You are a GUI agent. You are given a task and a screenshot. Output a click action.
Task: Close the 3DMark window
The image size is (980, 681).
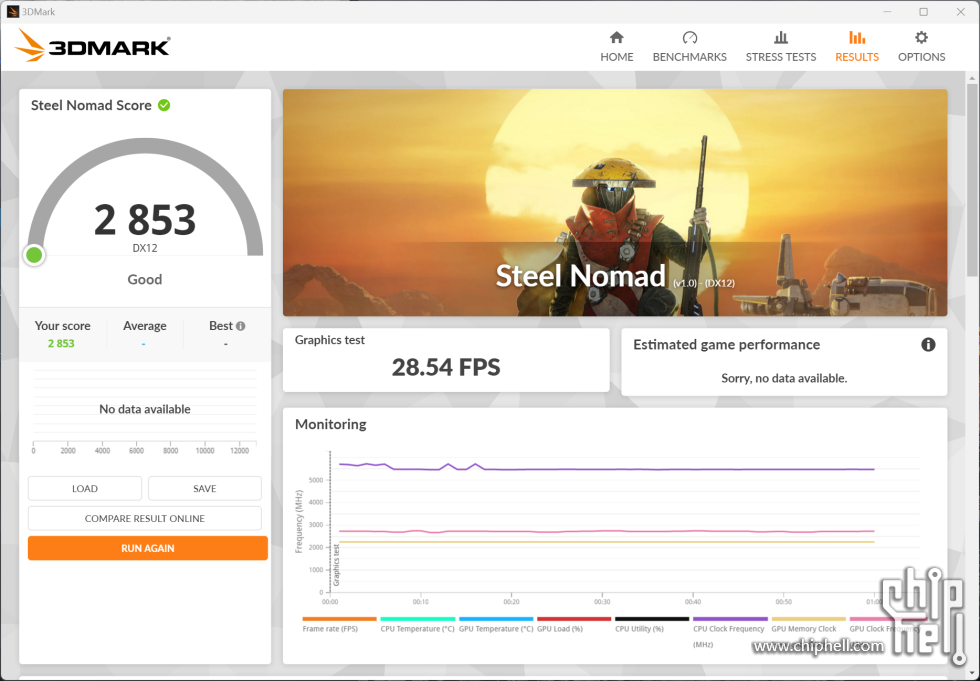(x=961, y=12)
